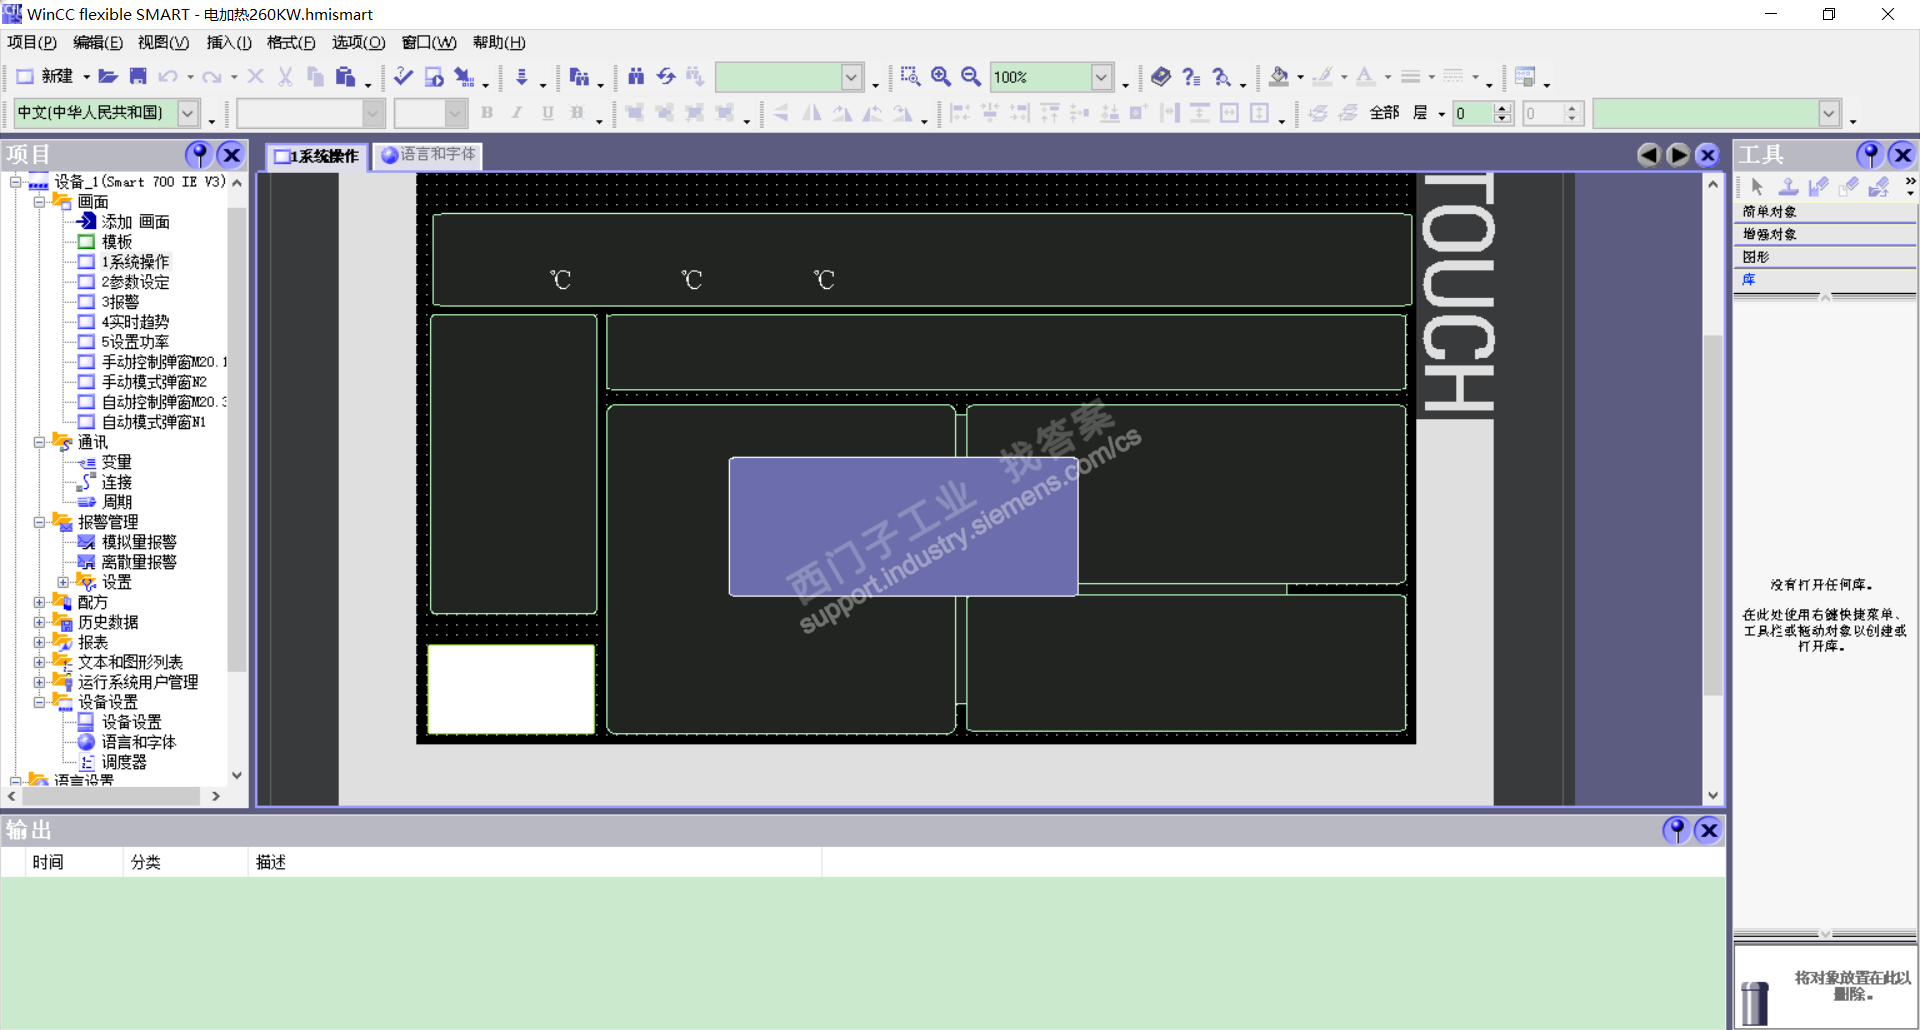Select 库 section in Tools panel
The width and height of the screenshot is (1920, 1030).
[1824, 280]
